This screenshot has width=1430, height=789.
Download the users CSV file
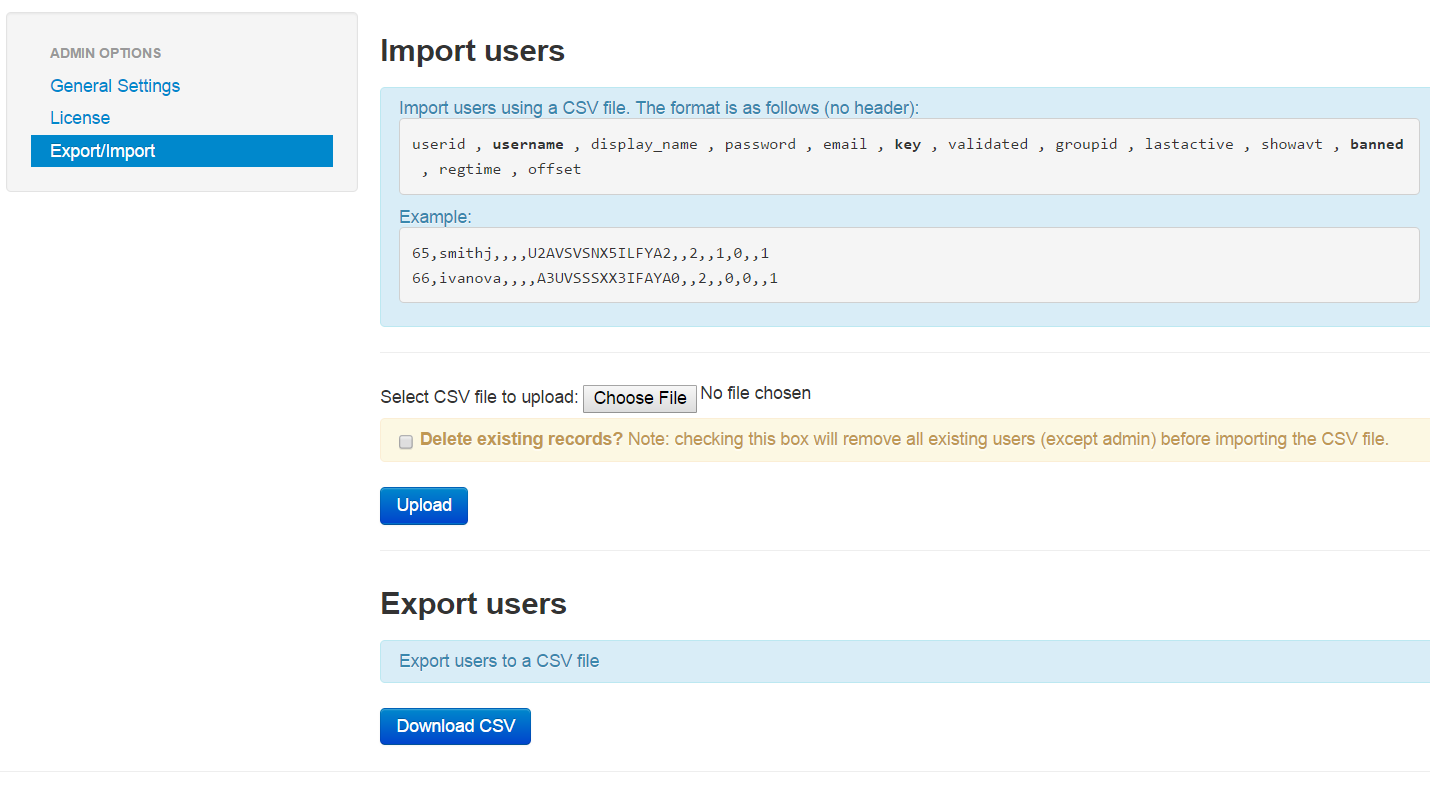pyautogui.click(x=455, y=726)
